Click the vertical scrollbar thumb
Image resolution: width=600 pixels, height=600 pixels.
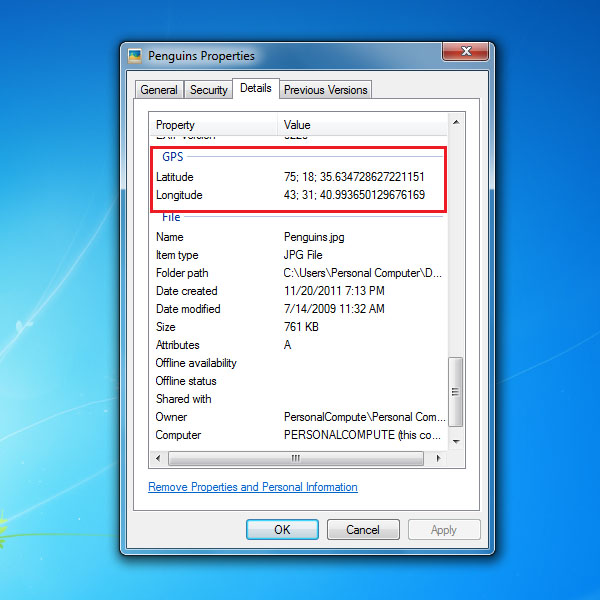point(455,392)
